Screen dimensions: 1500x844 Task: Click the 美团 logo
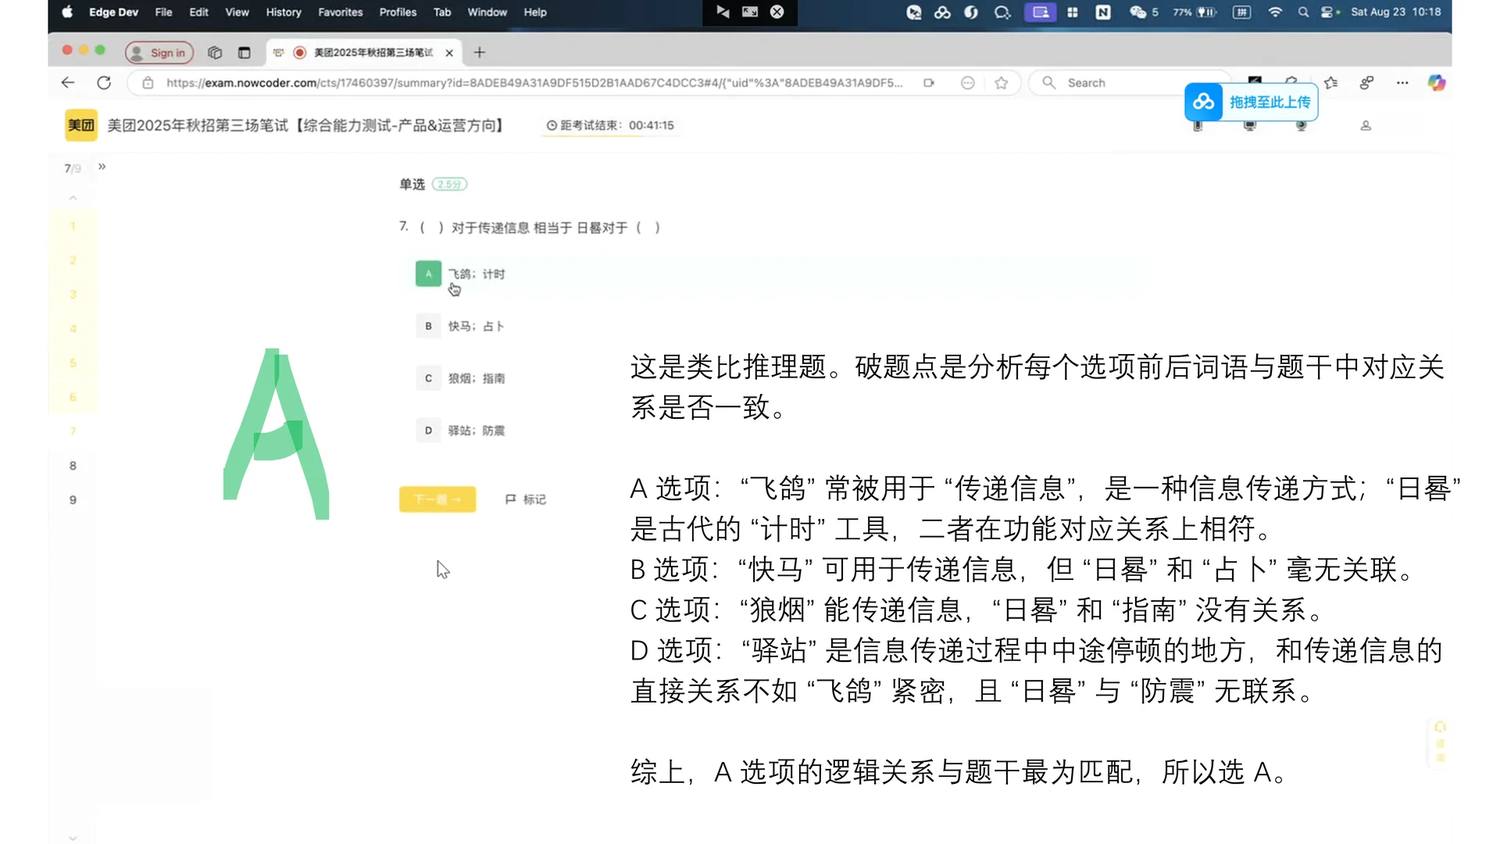click(81, 125)
